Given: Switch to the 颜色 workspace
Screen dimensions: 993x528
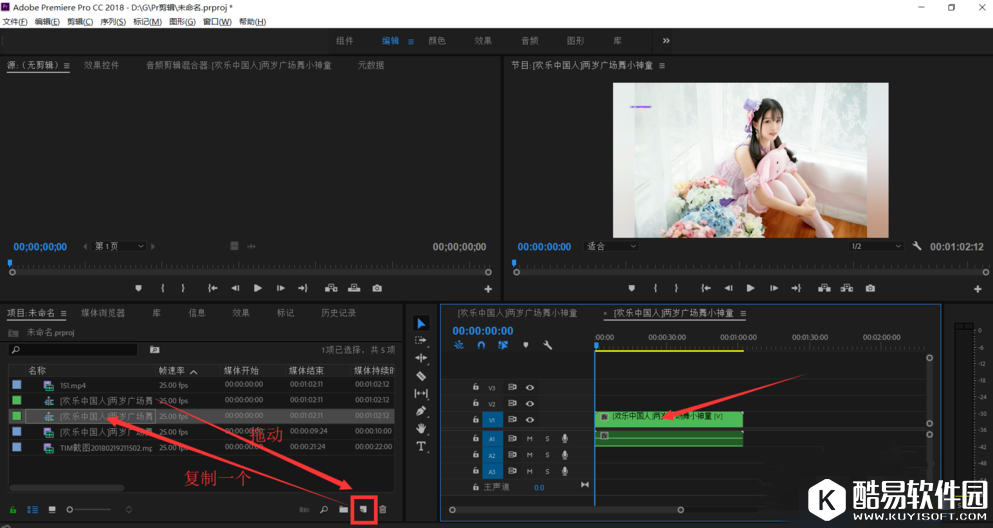Looking at the screenshot, I should click(x=437, y=41).
